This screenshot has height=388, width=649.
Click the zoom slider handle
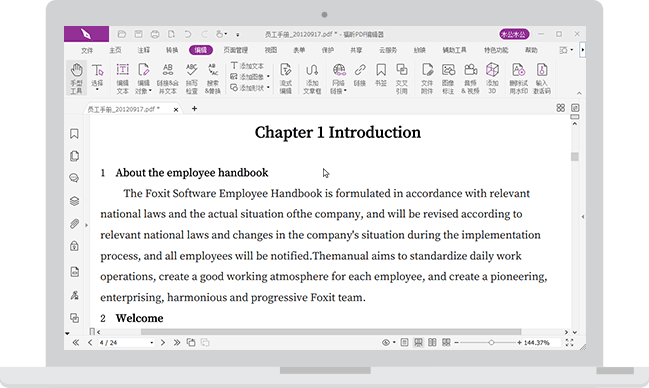coord(491,342)
